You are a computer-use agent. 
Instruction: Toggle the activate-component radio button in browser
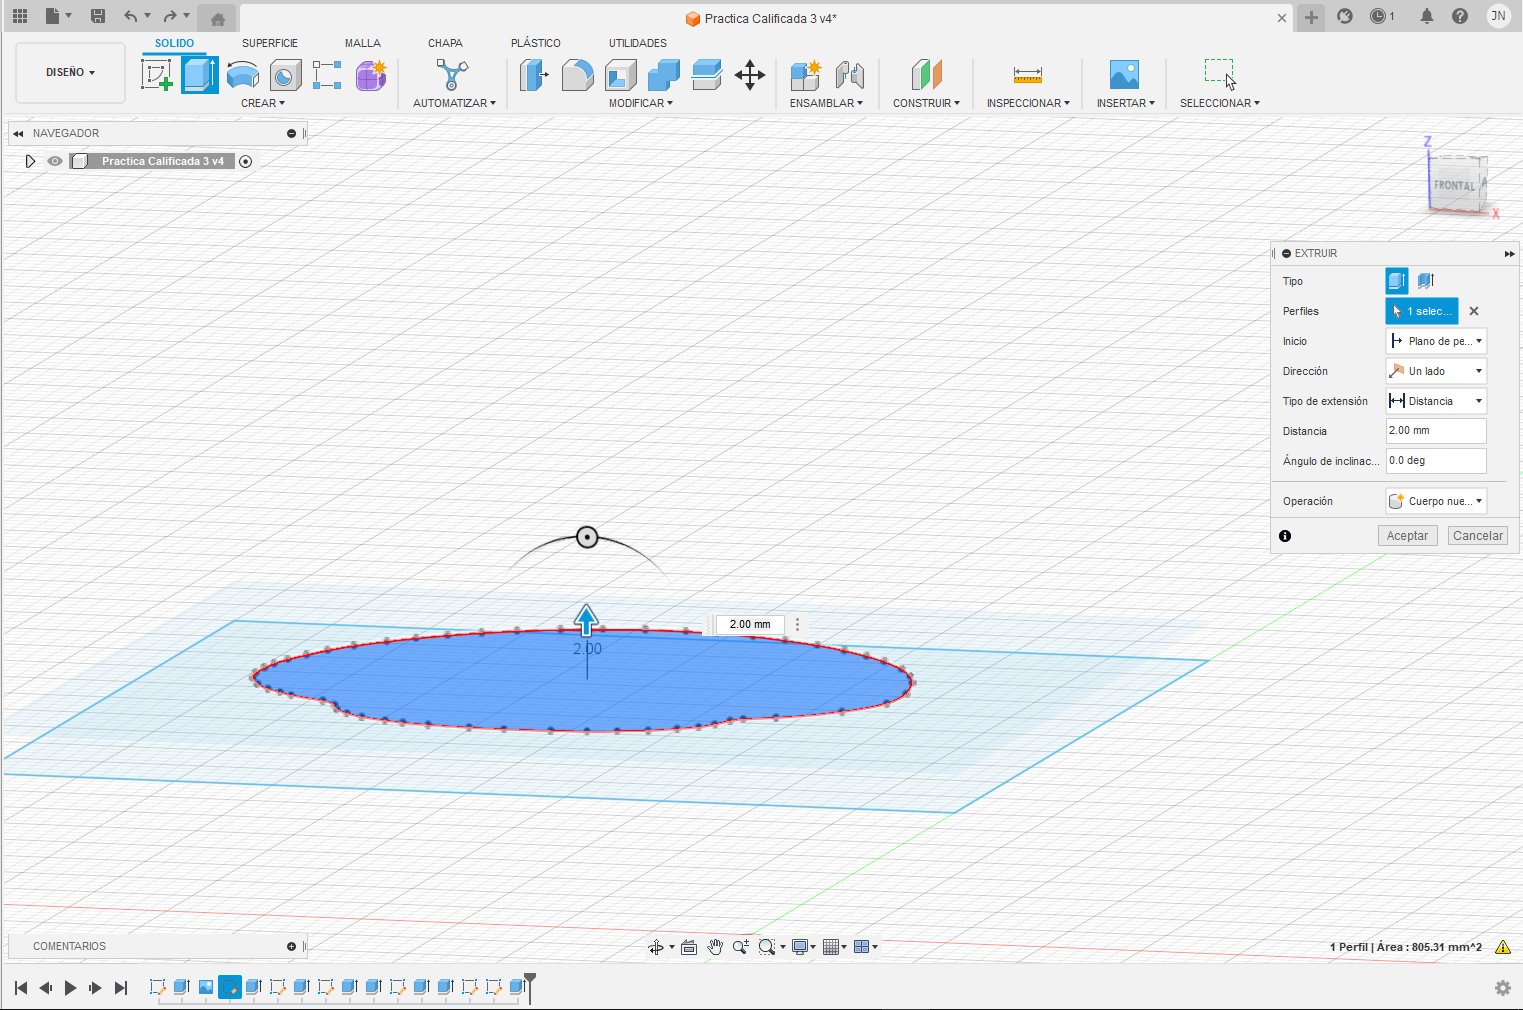pyautogui.click(x=246, y=161)
